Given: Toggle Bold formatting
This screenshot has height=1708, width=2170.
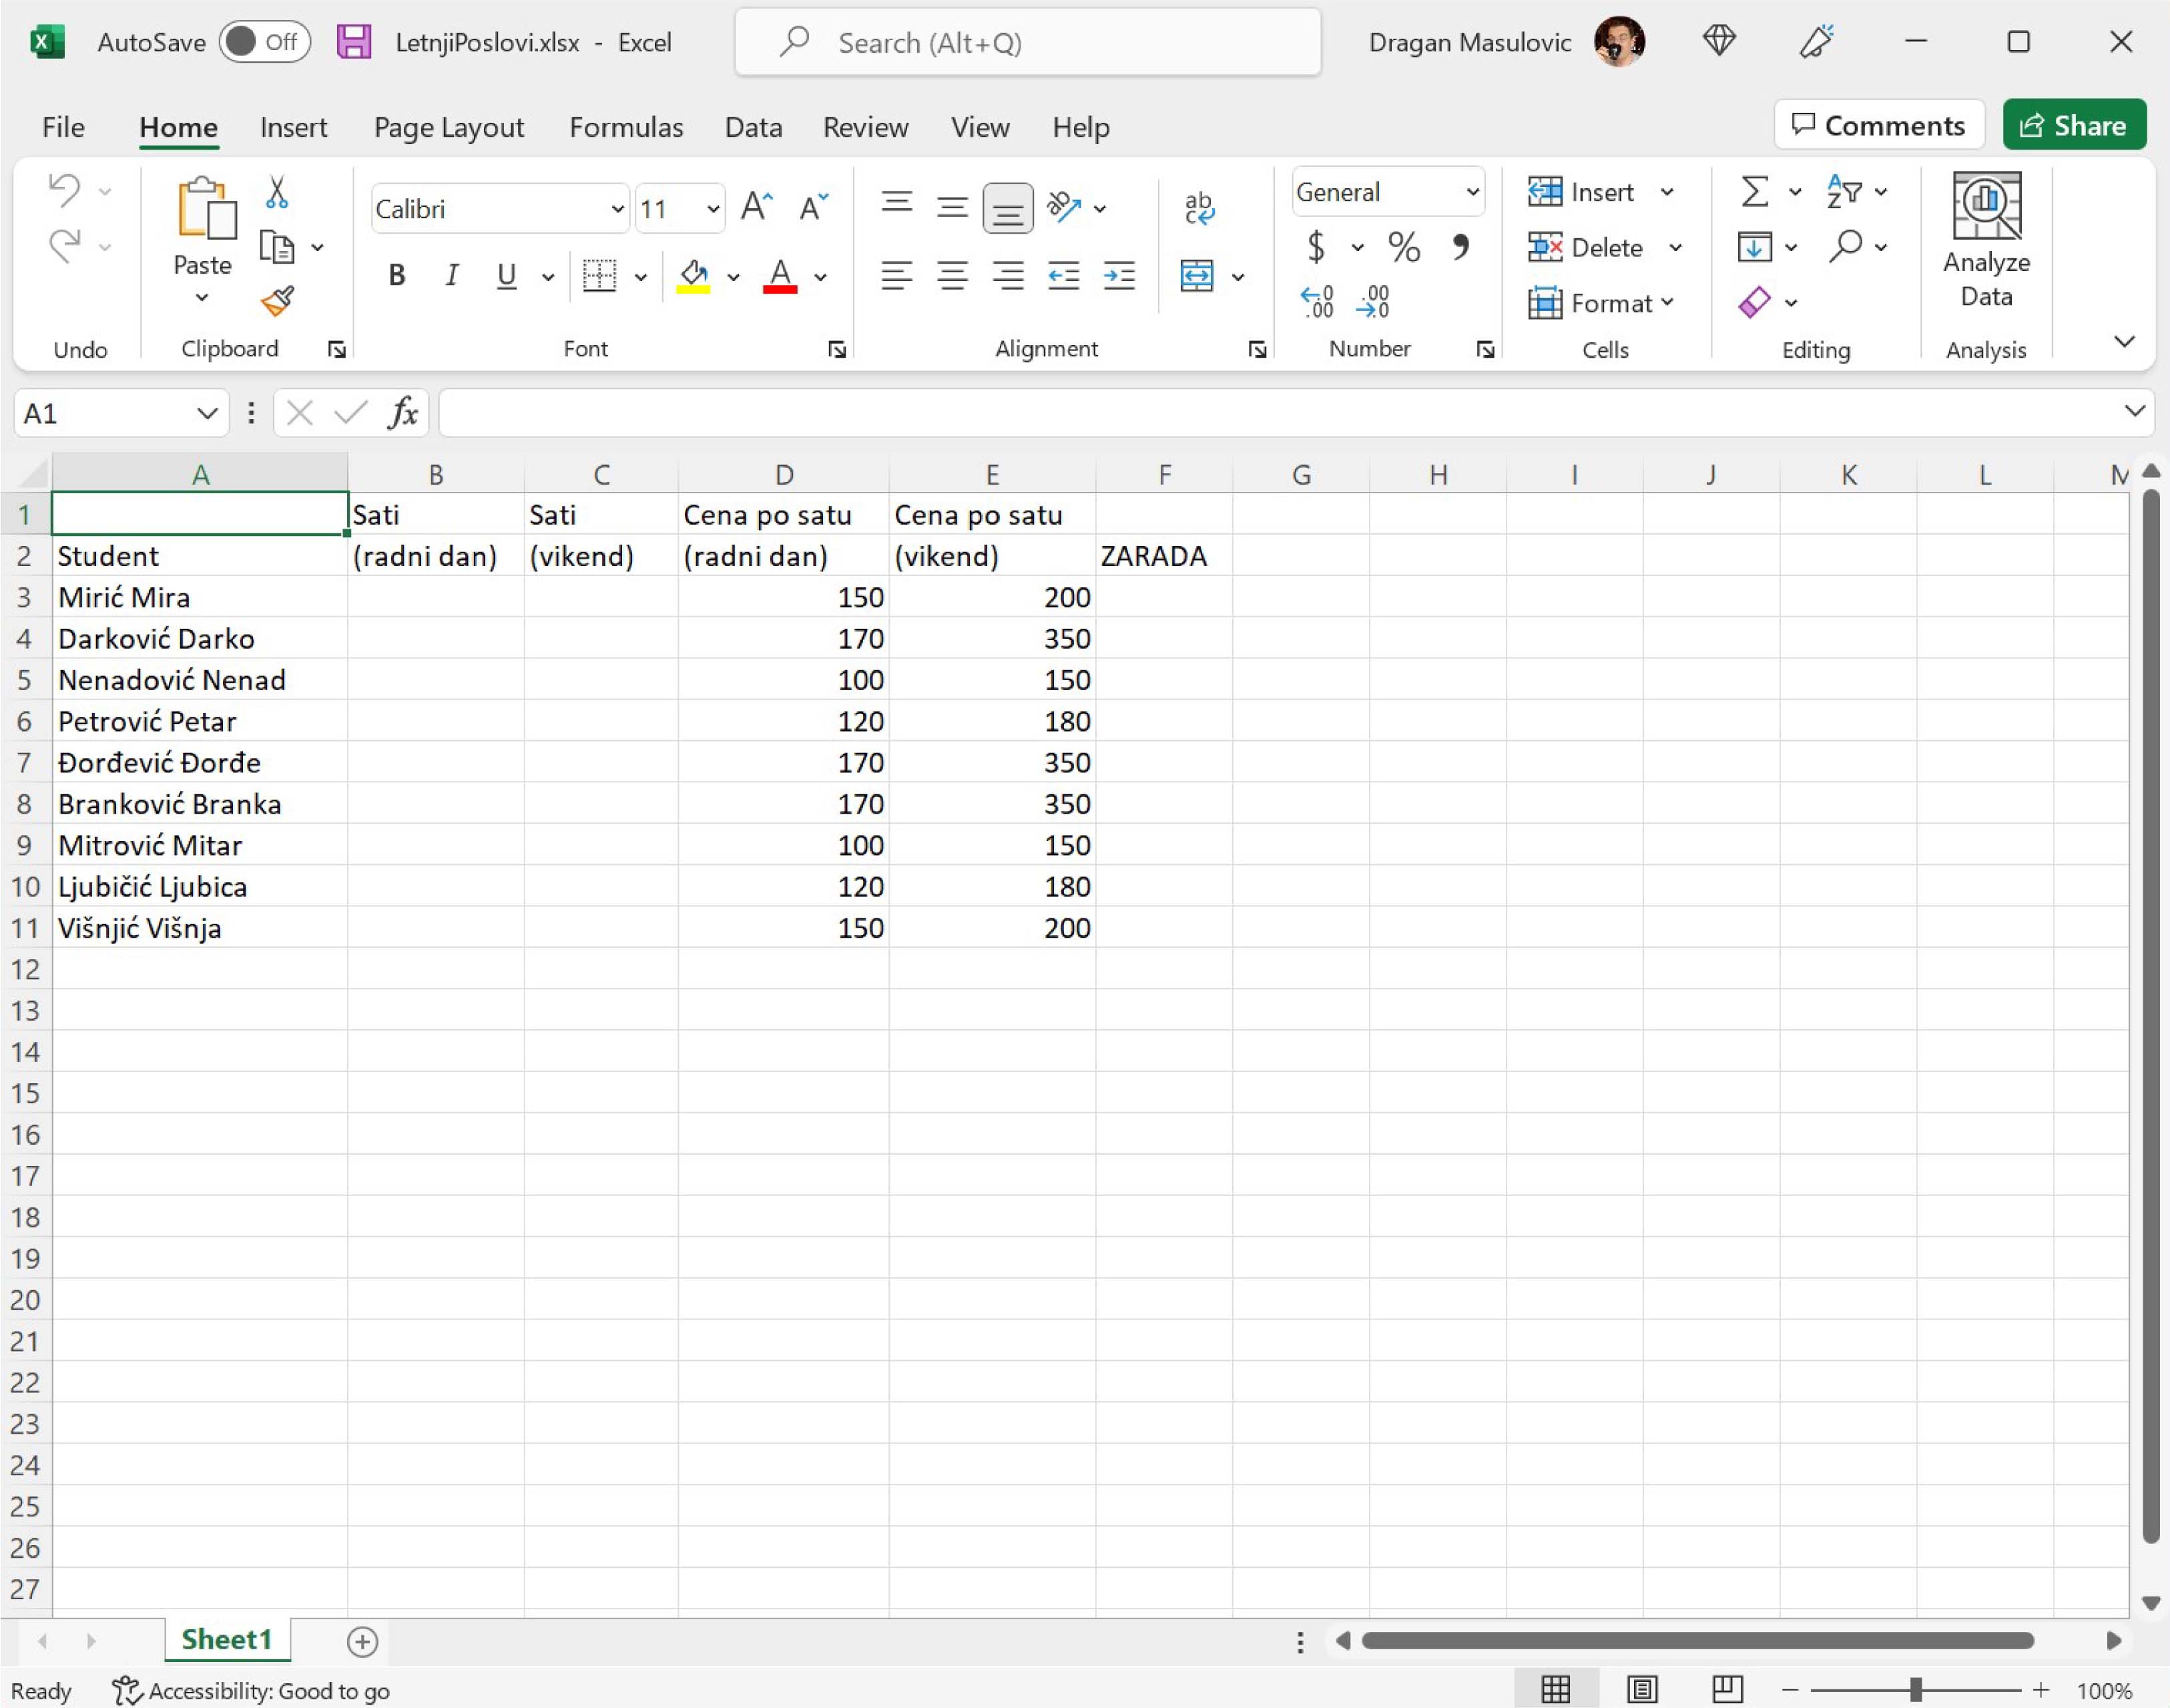Looking at the screenshot, I should (396, 275).
